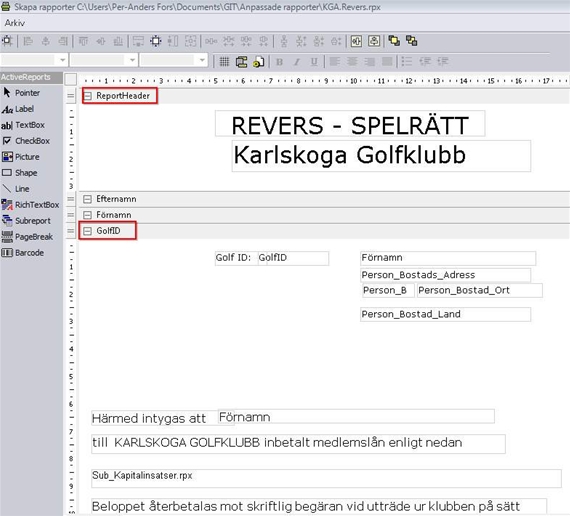570x516 pixels.
Task: Toggle left text alignment
Action: [x=334, y=62]
